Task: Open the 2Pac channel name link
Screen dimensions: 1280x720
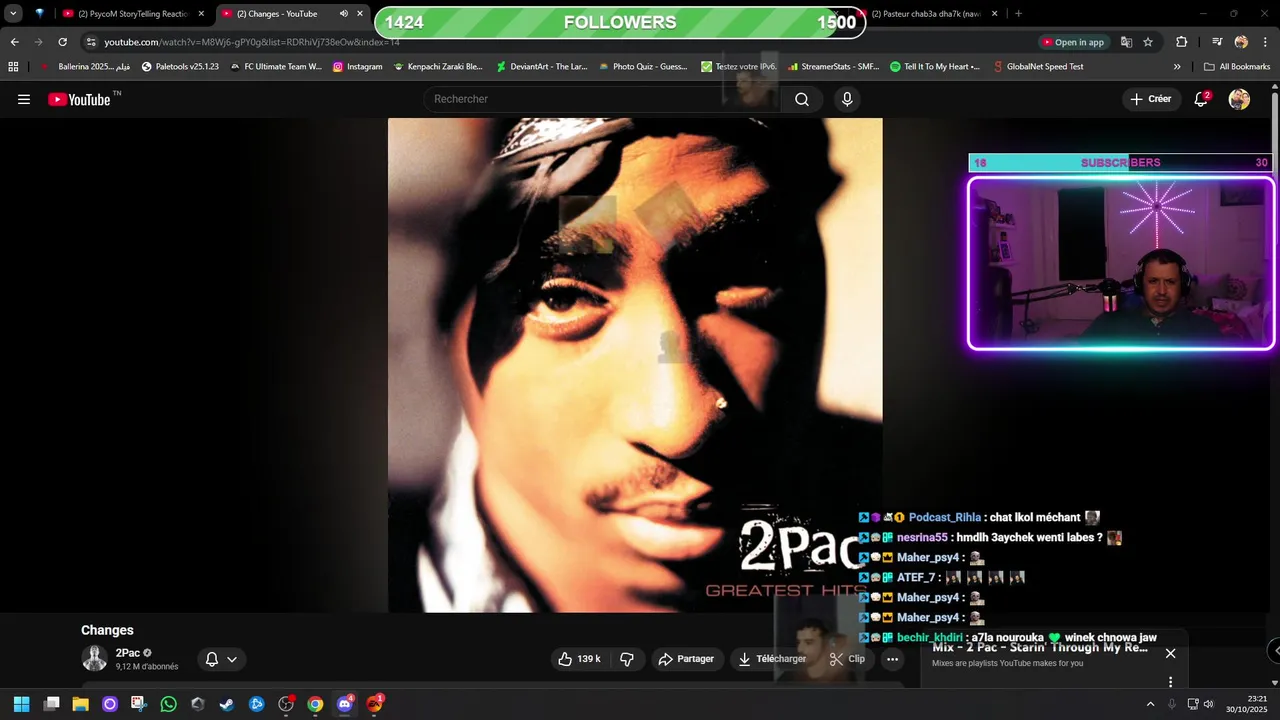Action: [x=127, y=653]
